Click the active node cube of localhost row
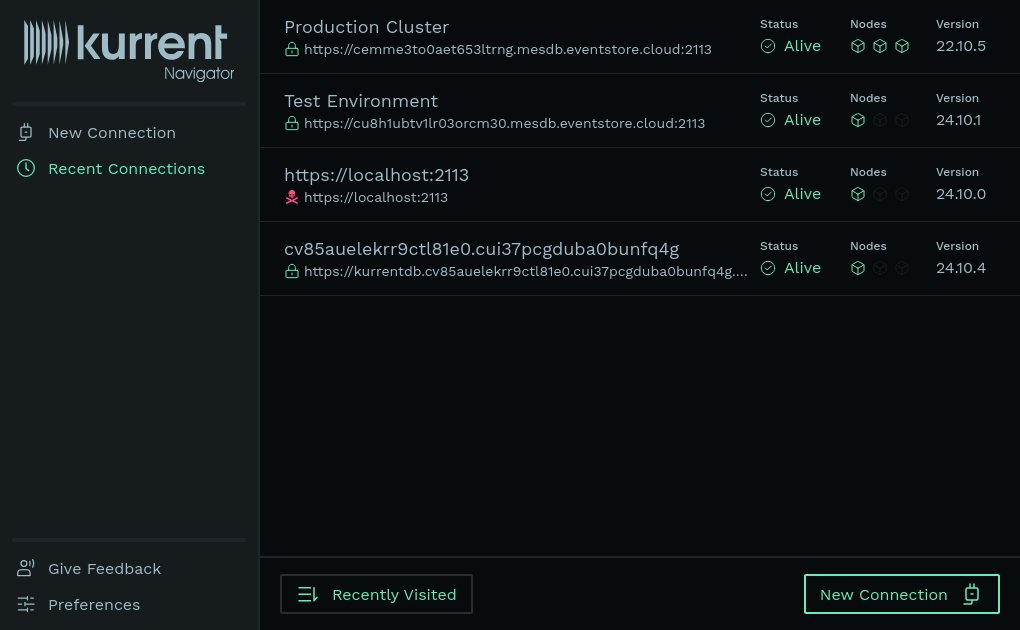Screen dimensions: 1020x630 click(x=858, y=194)
